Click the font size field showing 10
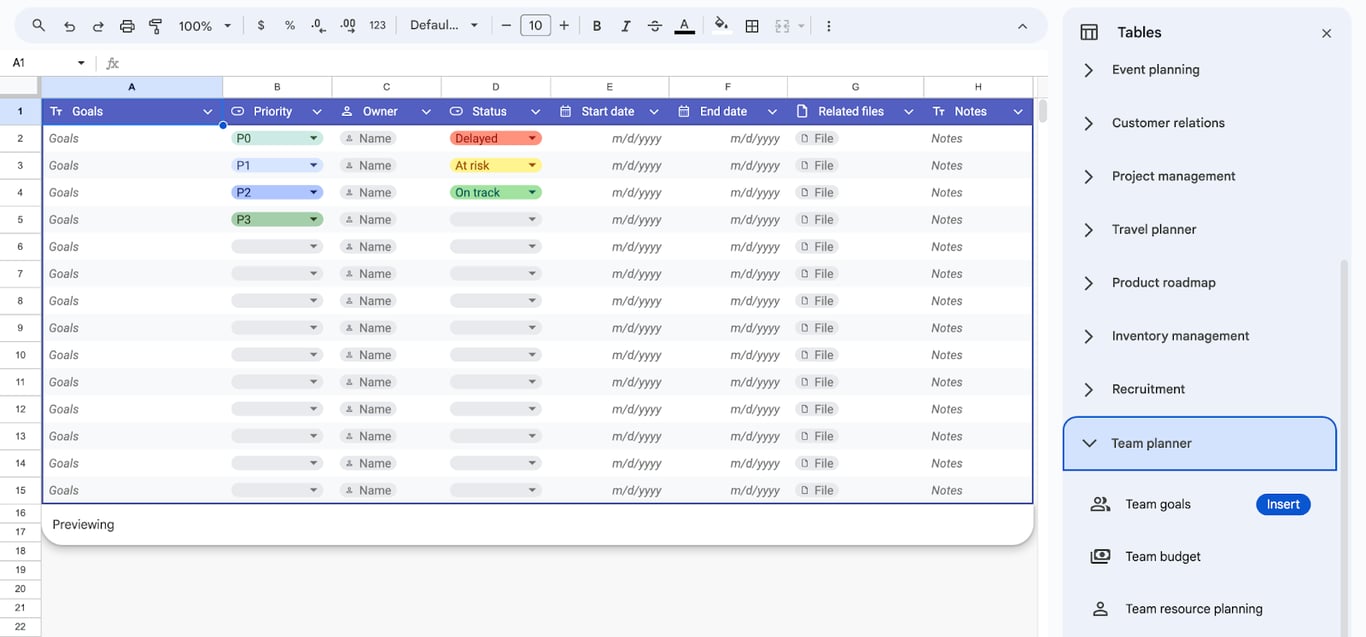Image resolution: width=1366 pixels, height=637 pixels. tap(535, 26)
